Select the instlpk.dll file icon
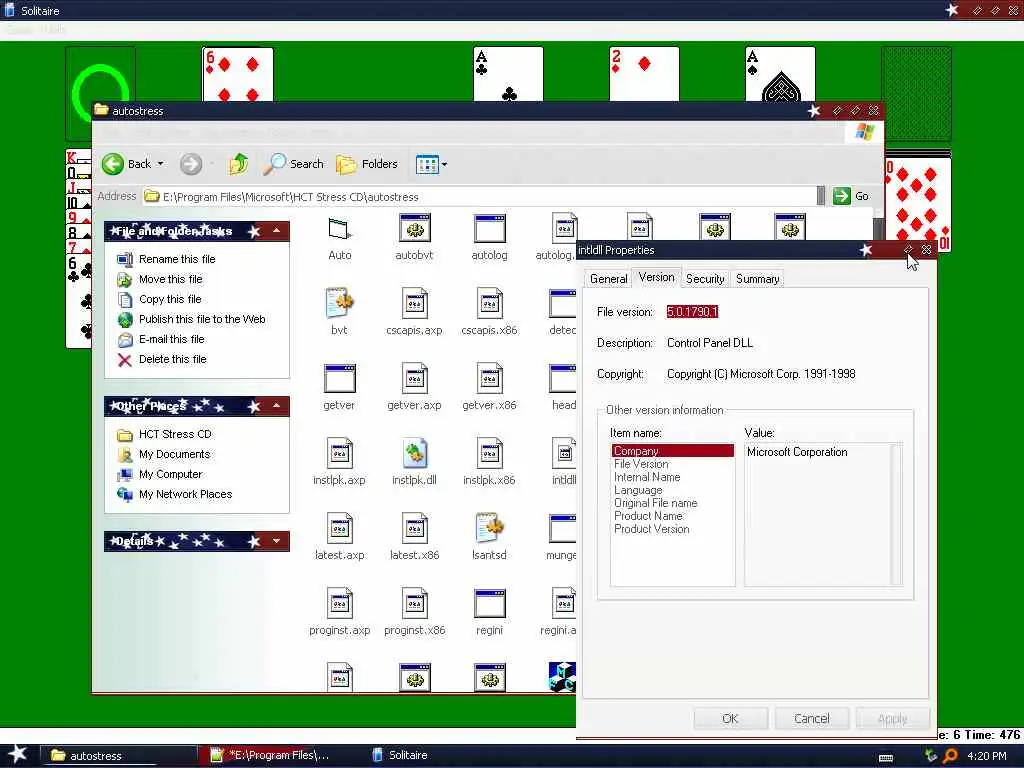This screenshot has width=1024, height=768. pos(415,453)
